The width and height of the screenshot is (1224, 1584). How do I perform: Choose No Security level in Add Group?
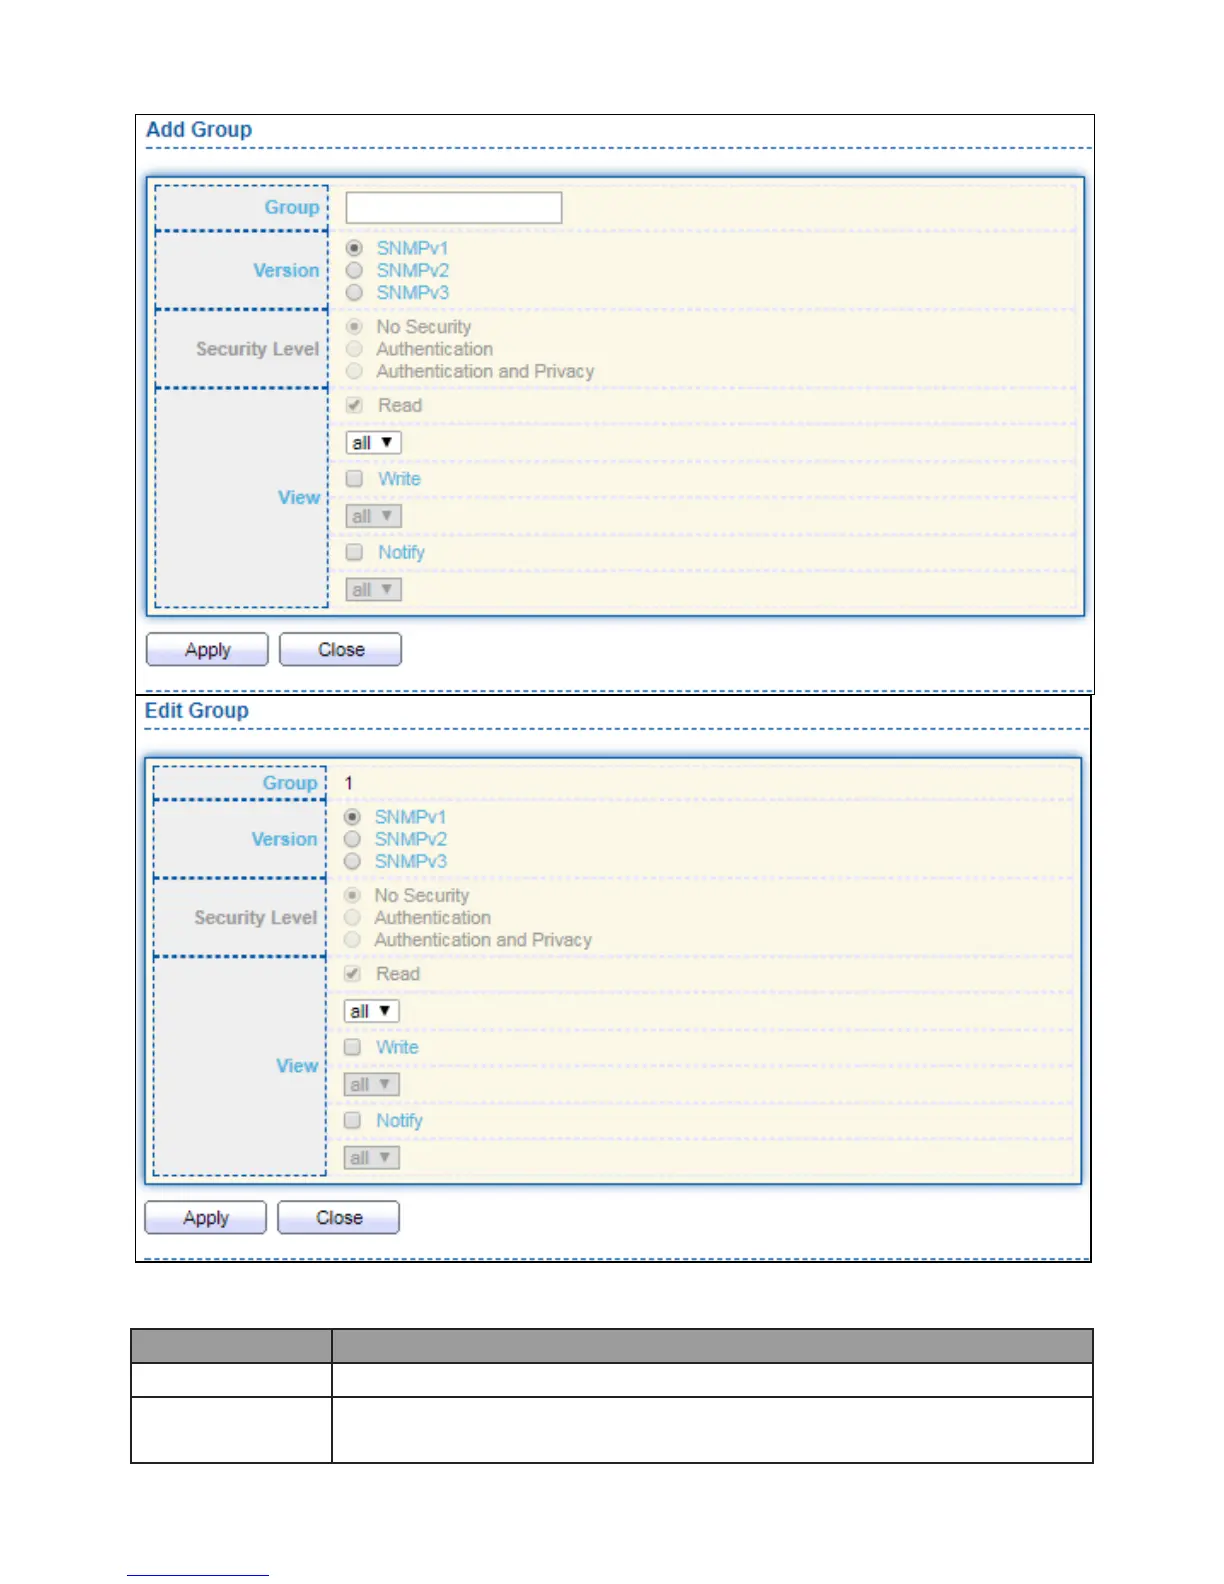tap(354, 327)
